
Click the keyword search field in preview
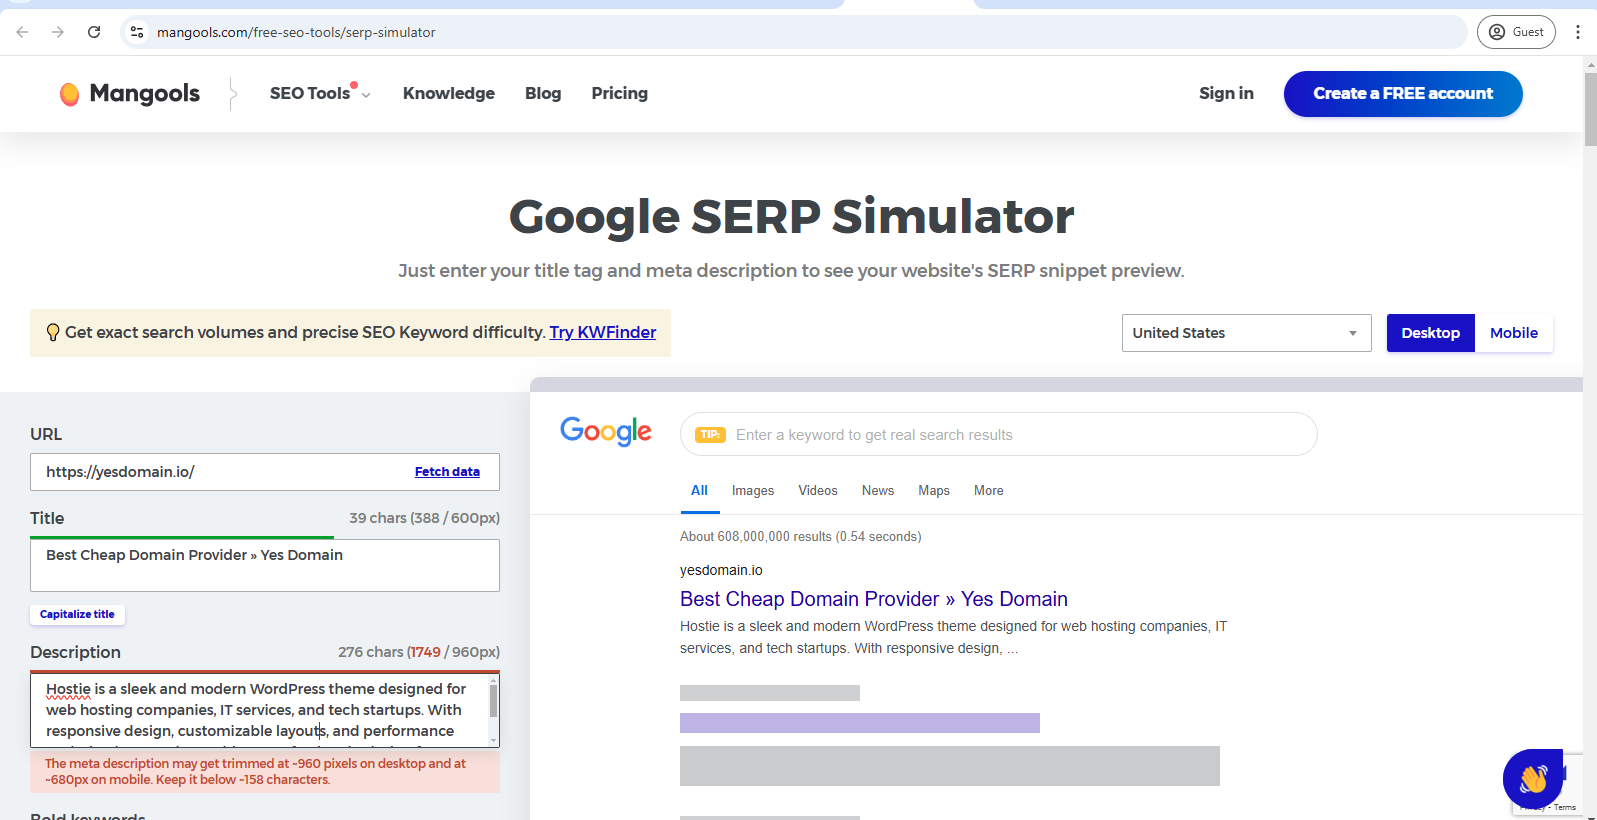coord(998,434)
